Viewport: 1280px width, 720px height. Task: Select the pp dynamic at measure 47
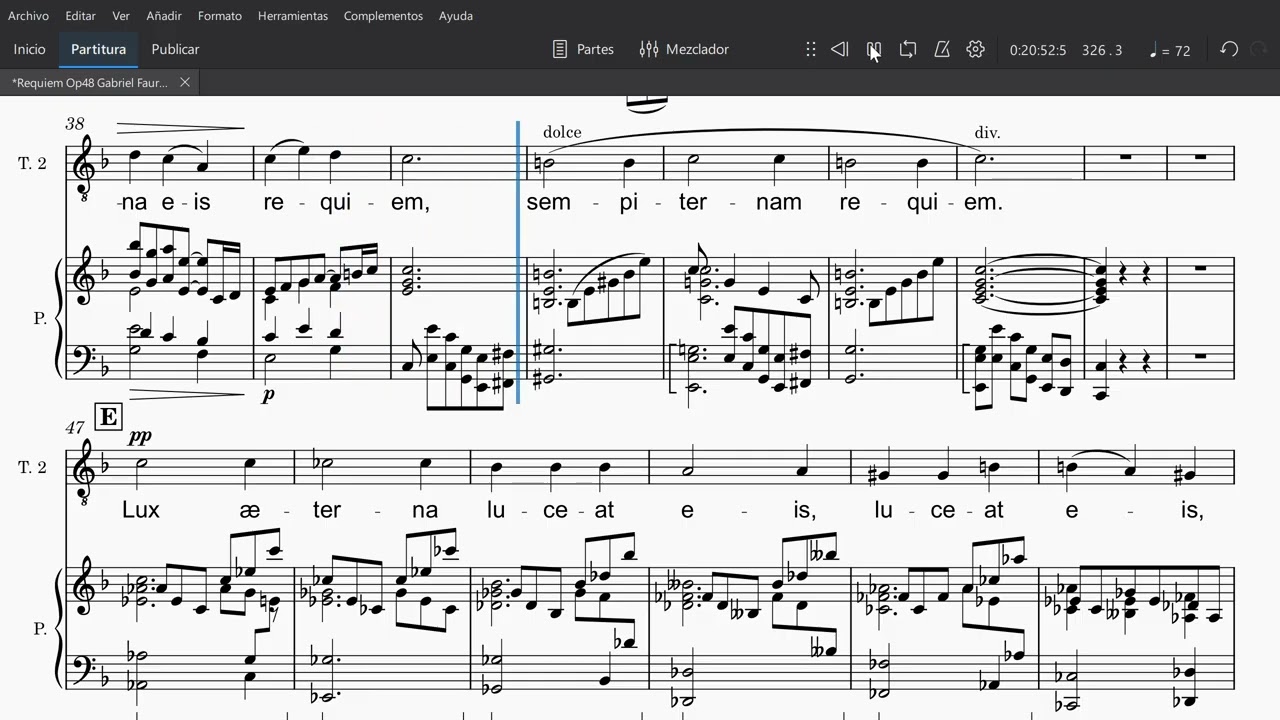(x=139, y=437)
